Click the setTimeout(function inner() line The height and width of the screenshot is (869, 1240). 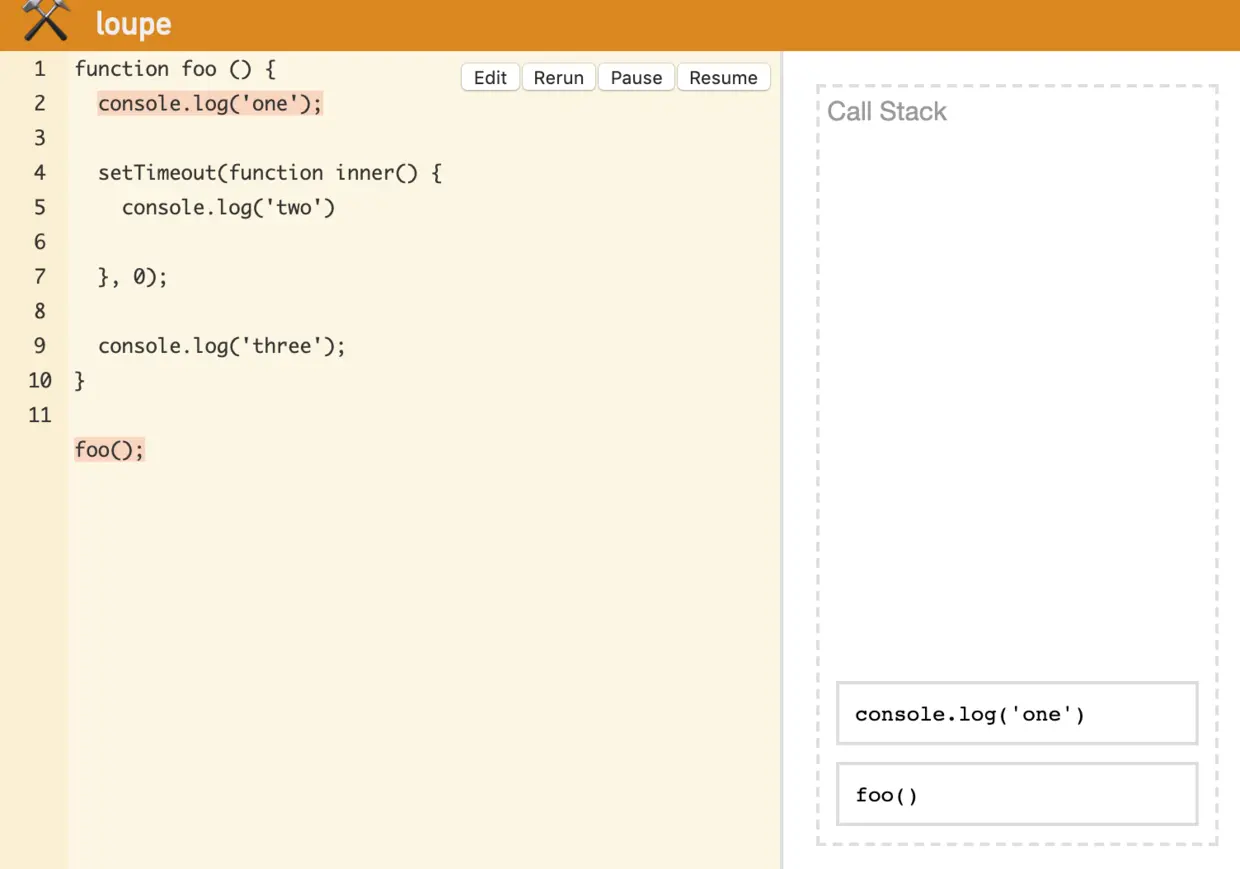(x=270, y=173)
